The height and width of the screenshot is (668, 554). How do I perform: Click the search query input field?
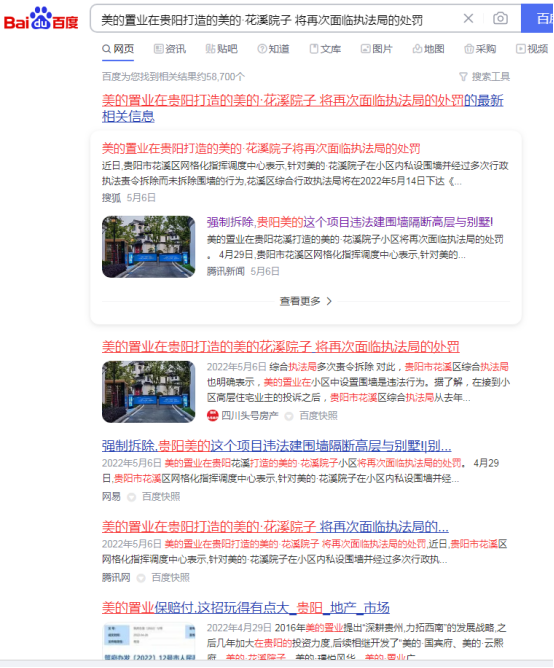(277, 19)
